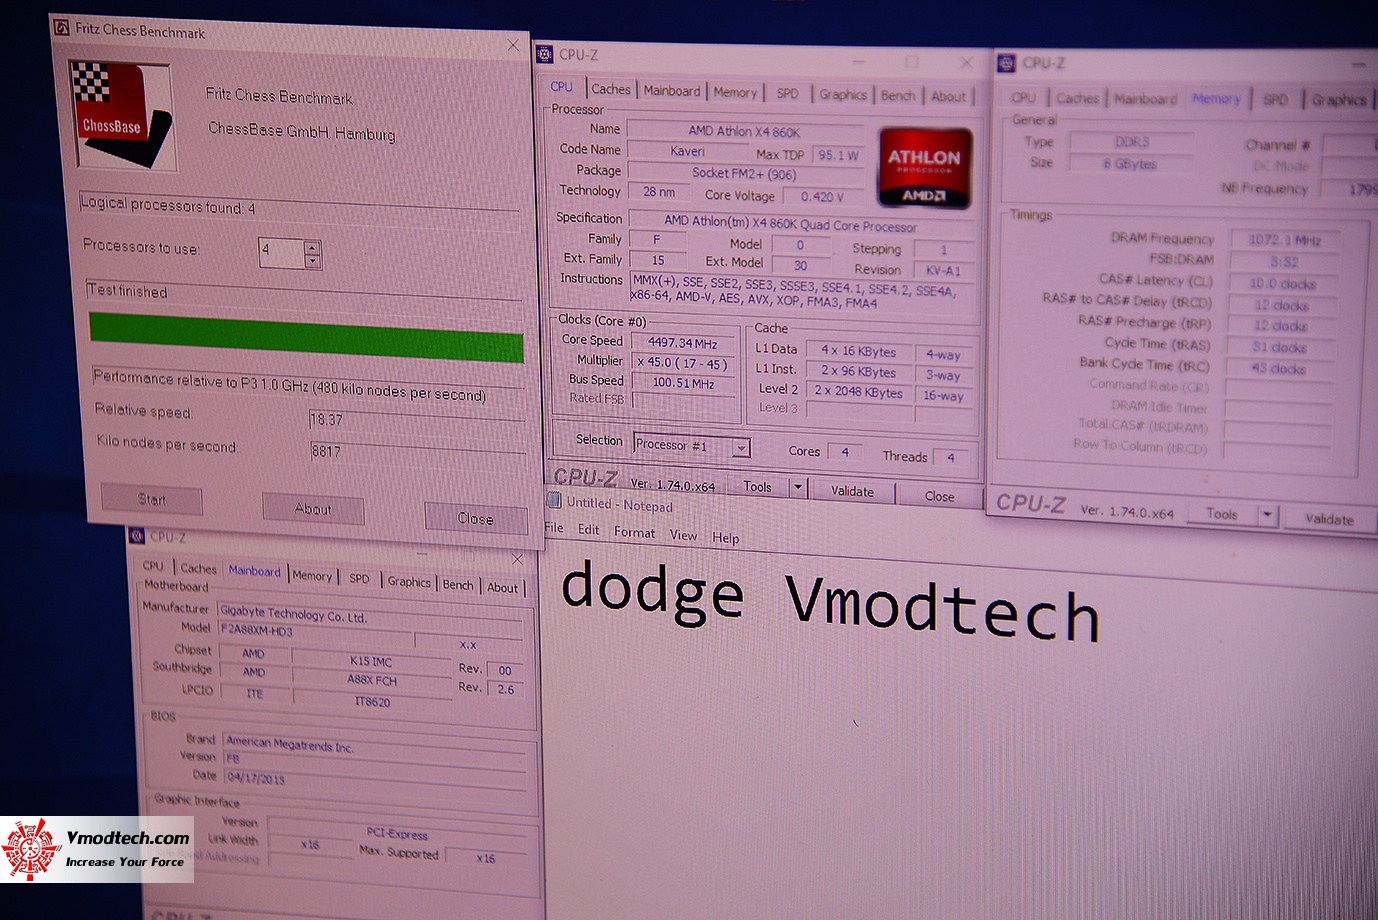
Task: Open Graphics tab in the CPU-Z Mainboard window
Action: [409, 582]
